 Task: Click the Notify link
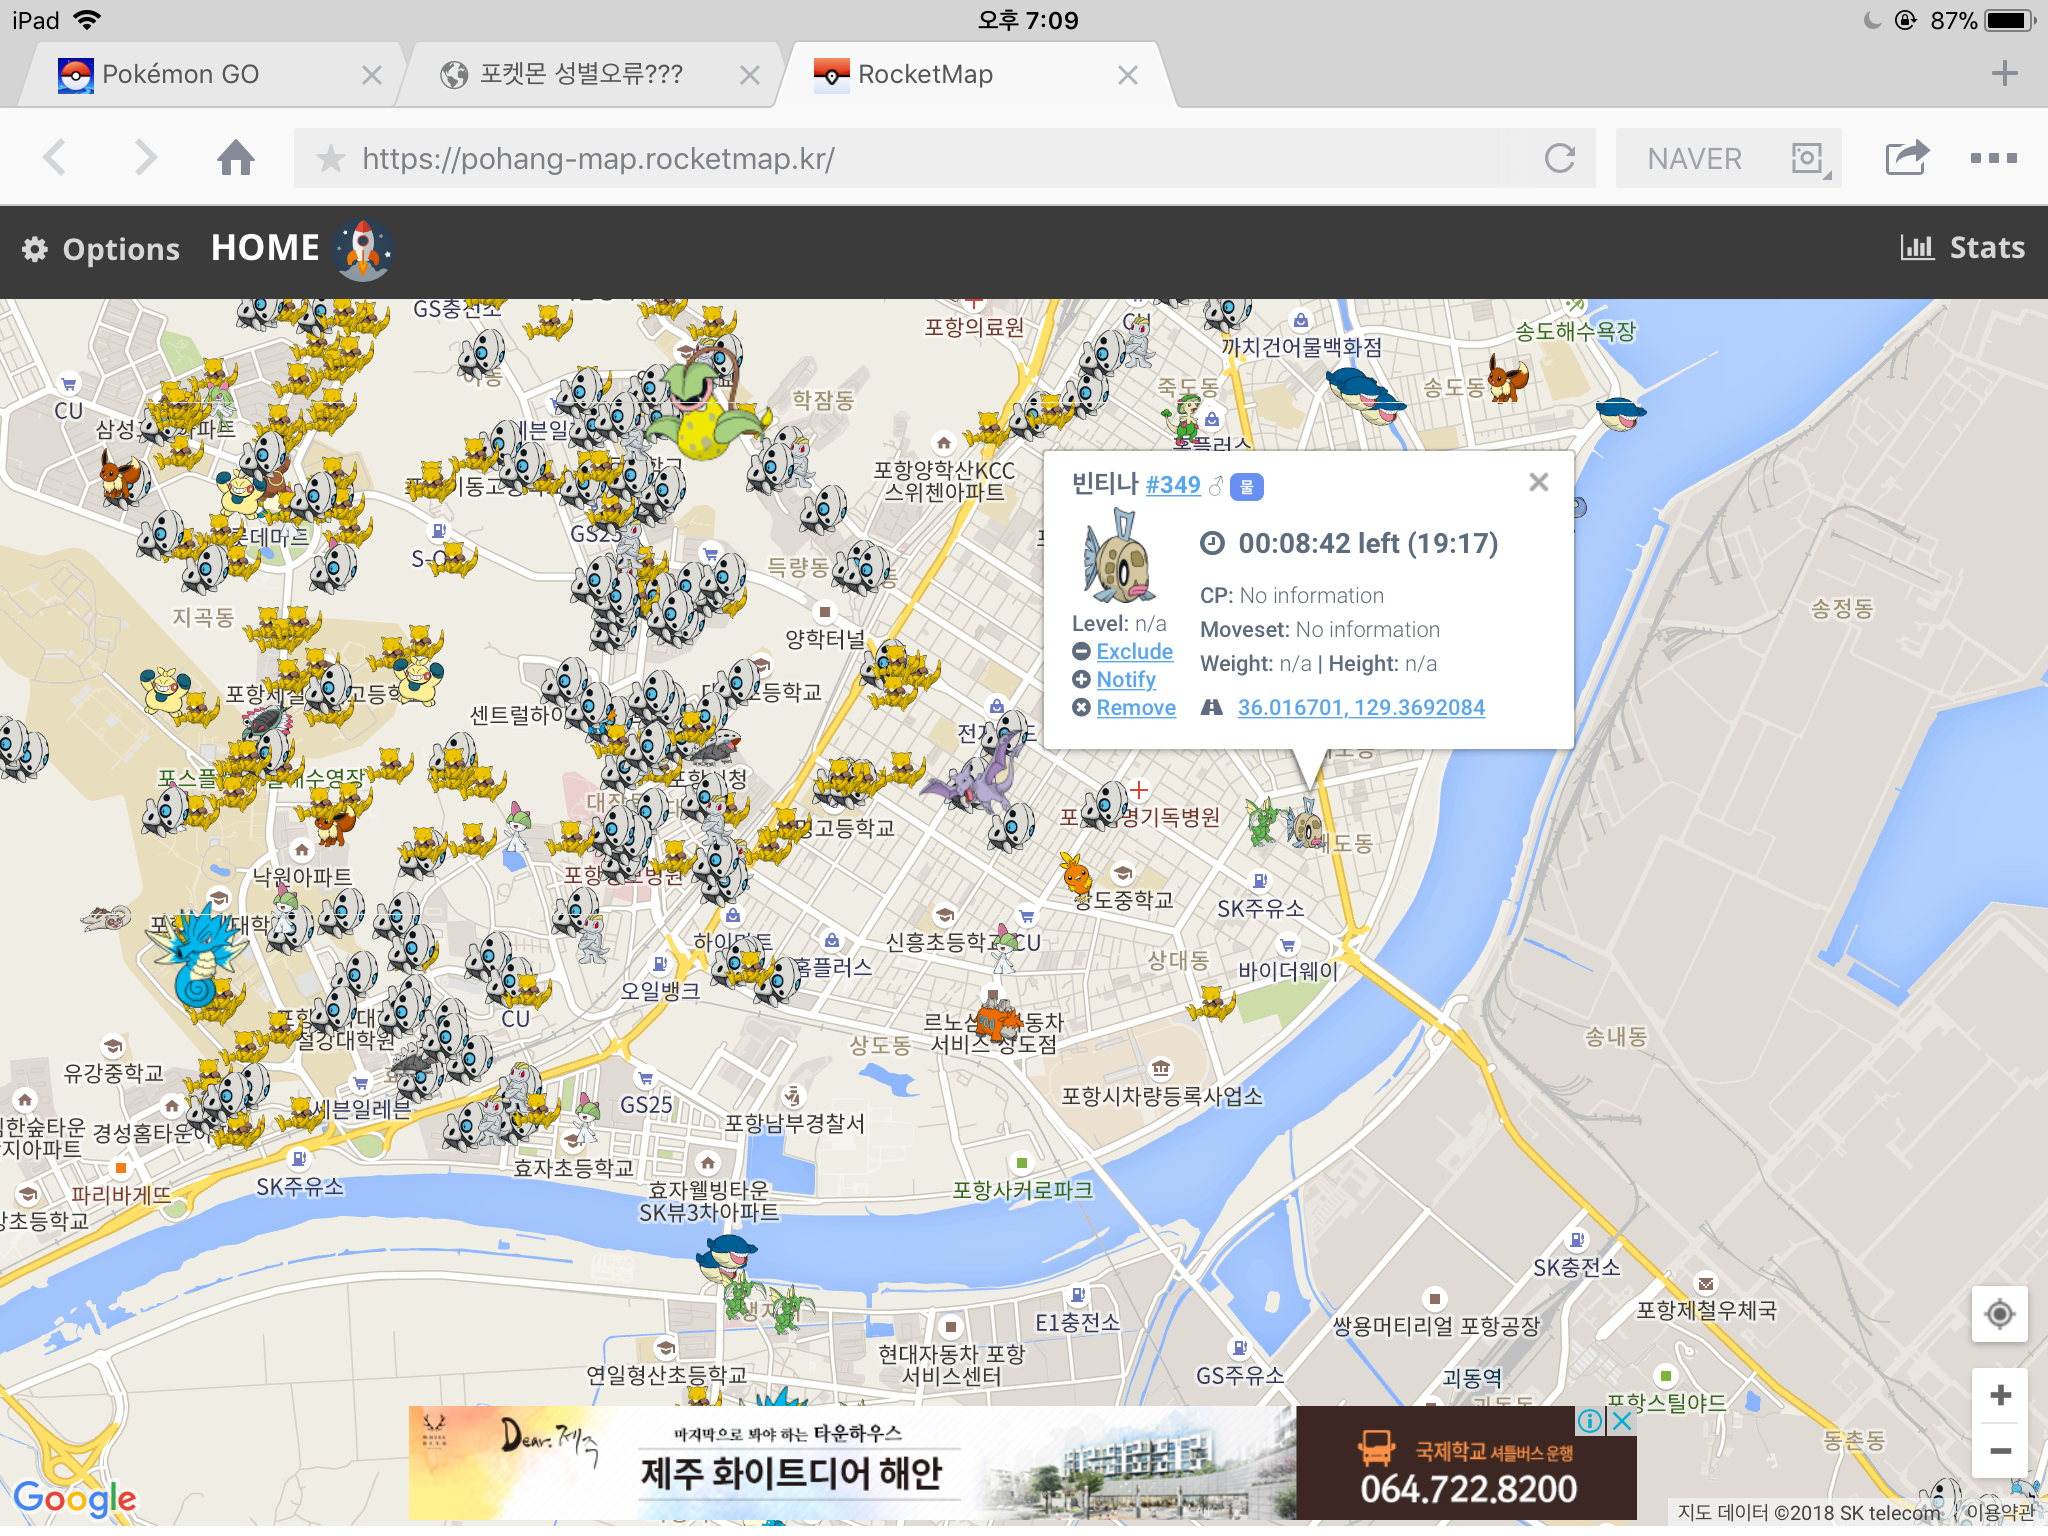[1126, 679]
